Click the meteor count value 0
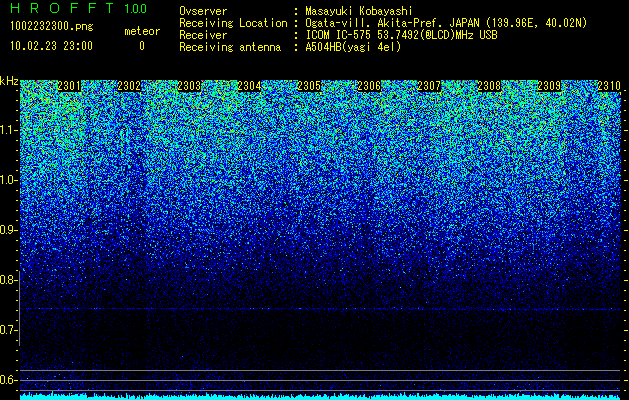This screenshot has height=400, width=629. tap(142, 46)
